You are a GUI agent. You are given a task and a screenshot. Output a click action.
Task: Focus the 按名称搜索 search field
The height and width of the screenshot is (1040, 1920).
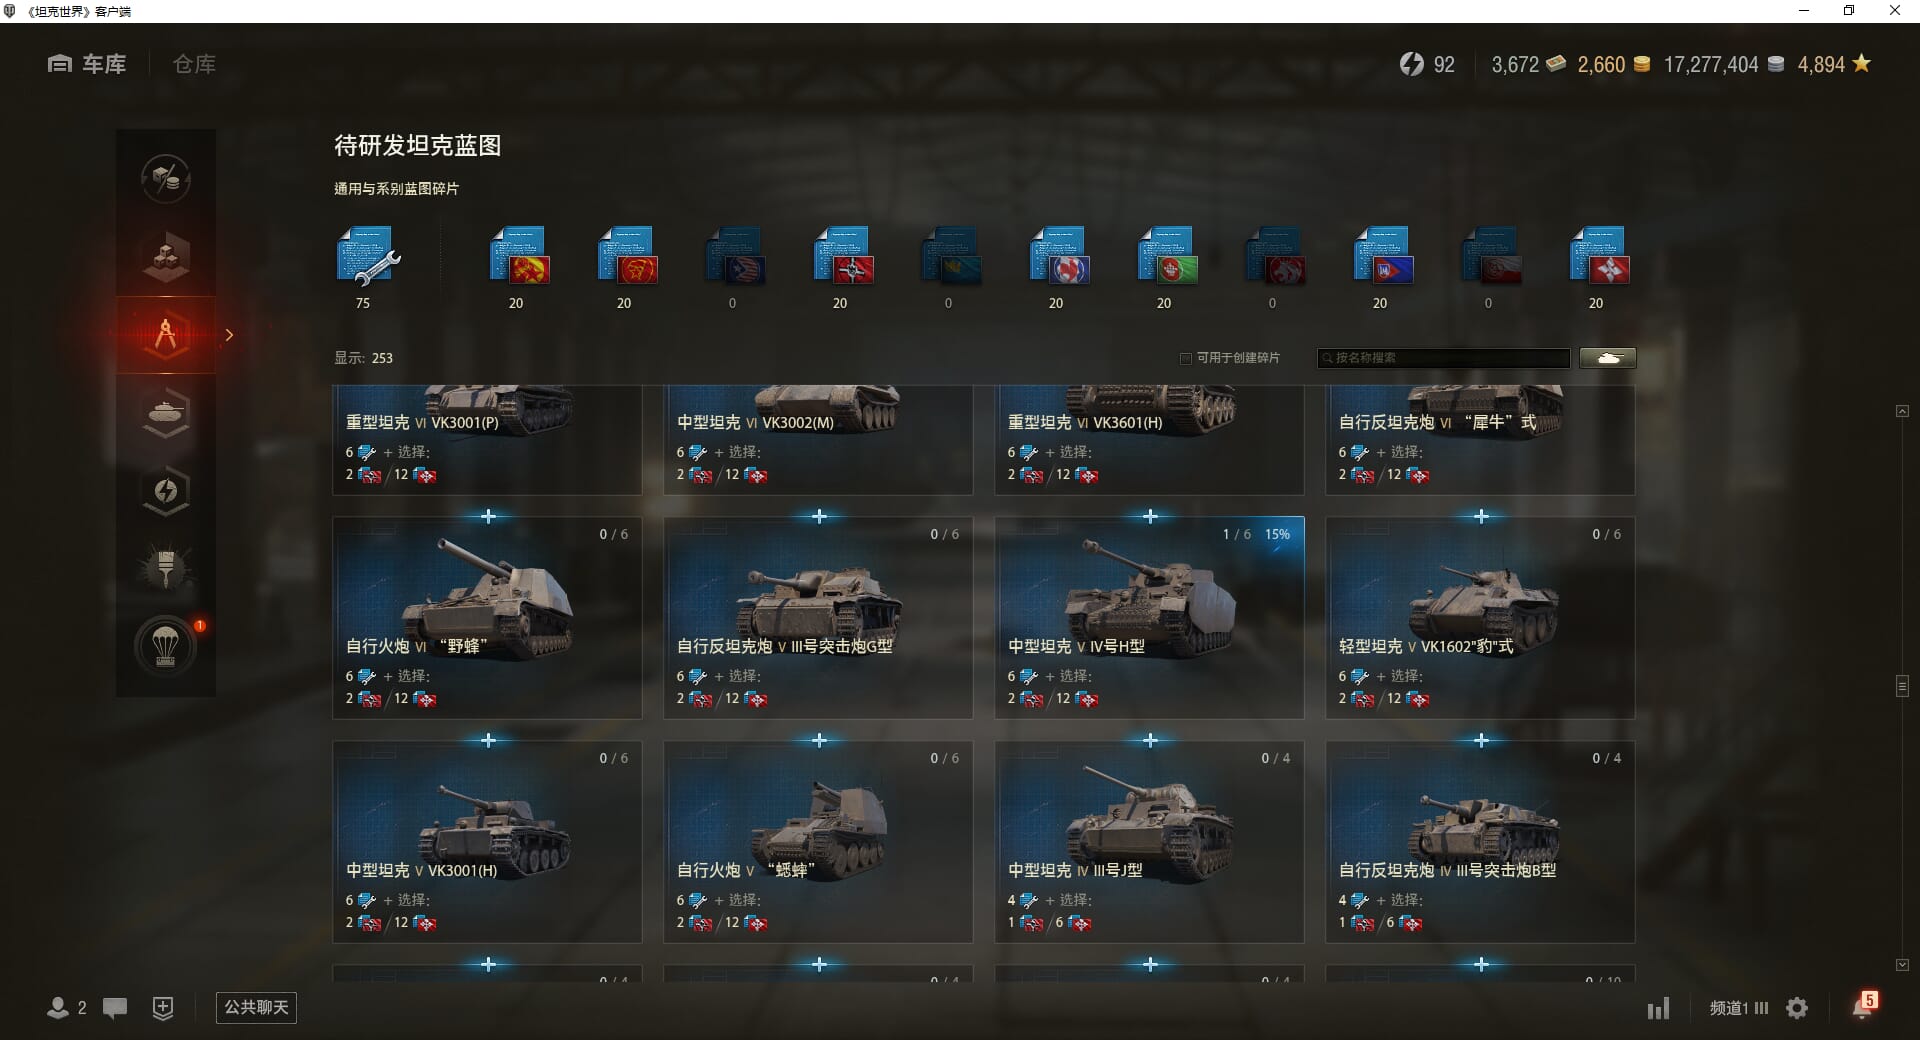(x=1444, y=358)
